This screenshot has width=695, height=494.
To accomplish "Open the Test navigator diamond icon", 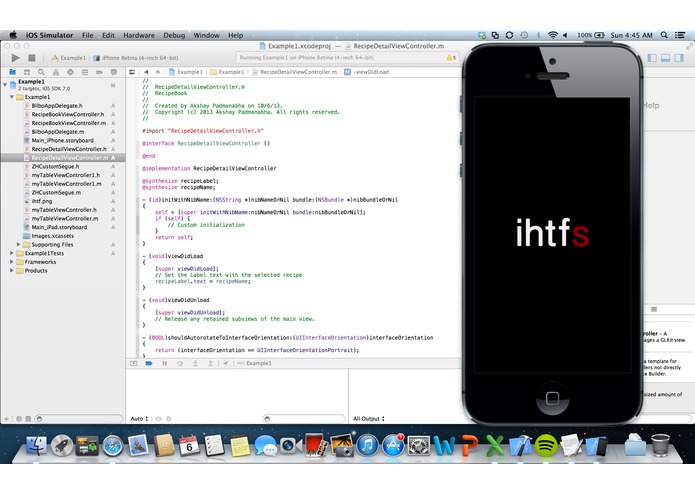I will (70, 72).
